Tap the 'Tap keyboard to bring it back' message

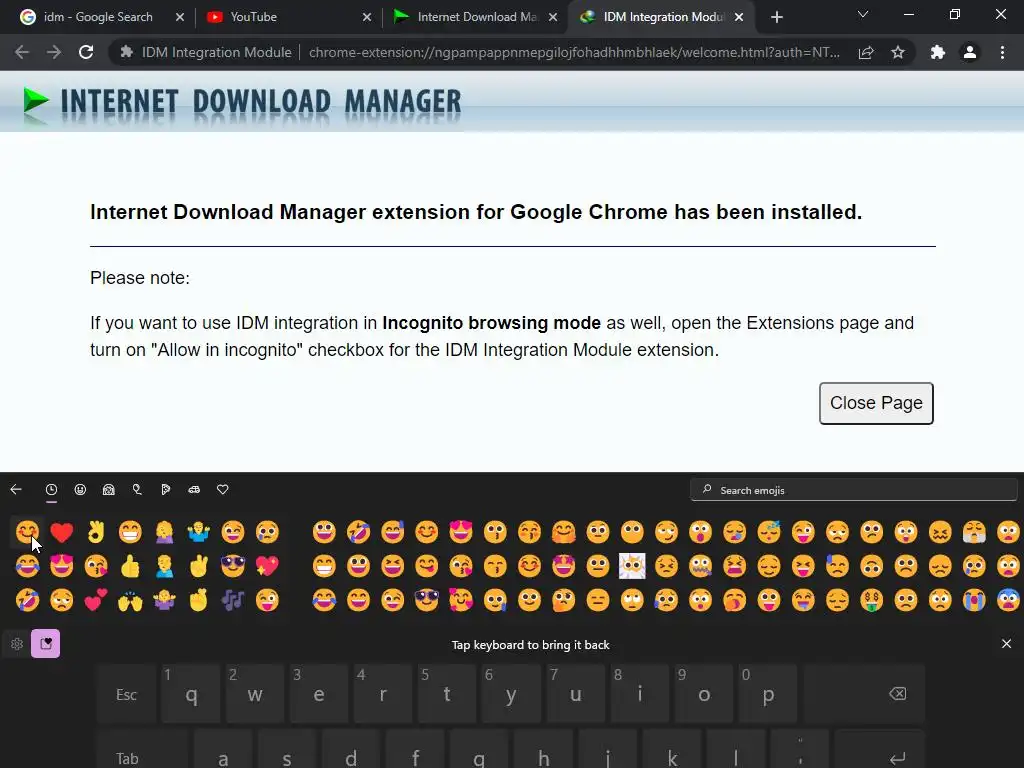tap(530, 645)
